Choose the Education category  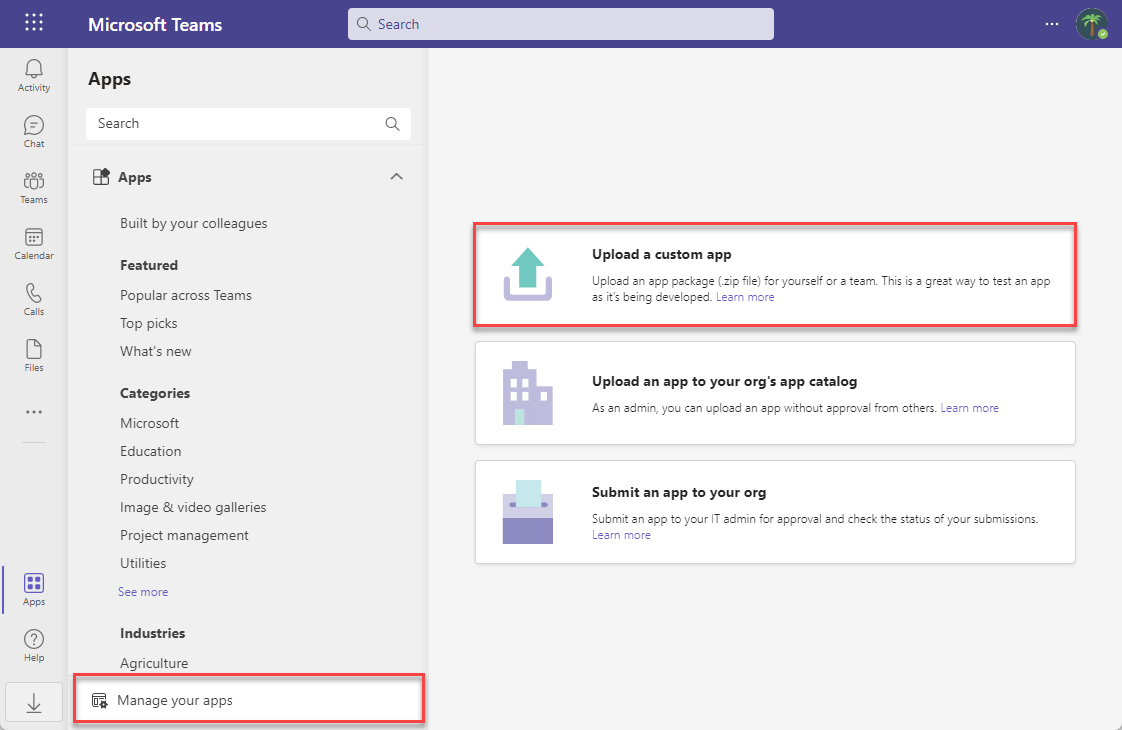150,452
